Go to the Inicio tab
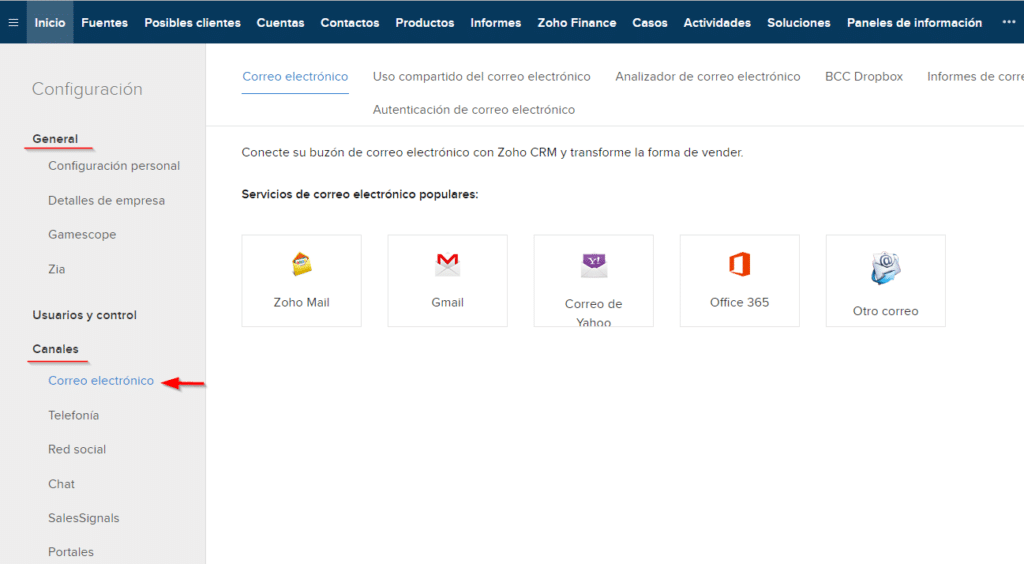 50,22
